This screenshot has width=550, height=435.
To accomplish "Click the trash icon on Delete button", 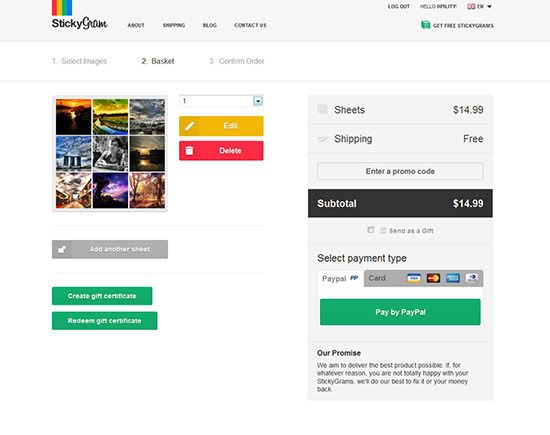I will [189, 150].
